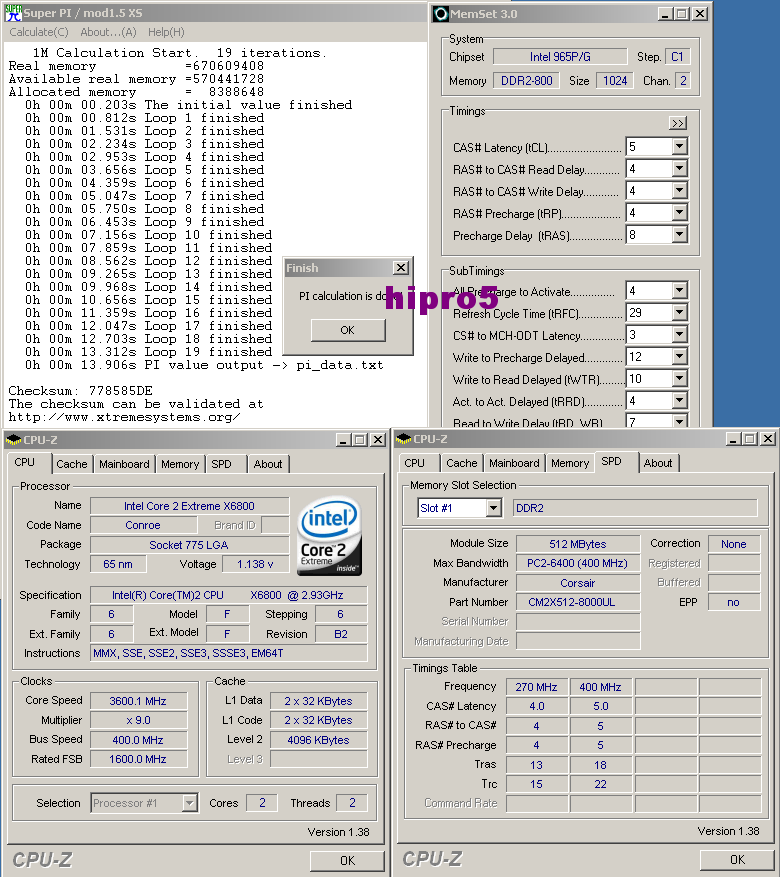Screen dimensions: 780x877
Task: Click the Manufacturer Corsair field
Action: click(578, 583)
